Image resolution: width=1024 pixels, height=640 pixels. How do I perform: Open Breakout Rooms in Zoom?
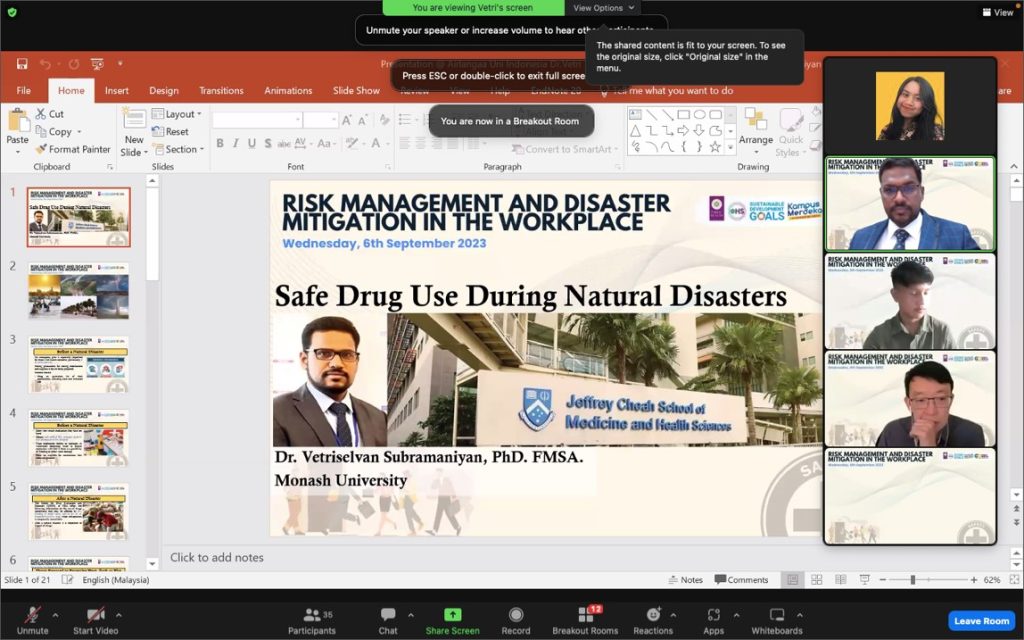point(585,620)
